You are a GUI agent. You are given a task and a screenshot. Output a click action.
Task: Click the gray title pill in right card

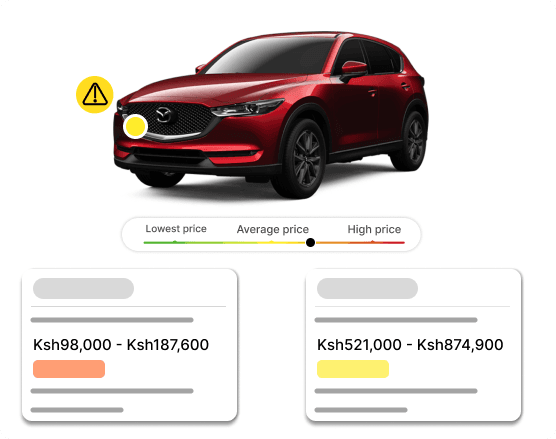367,288
